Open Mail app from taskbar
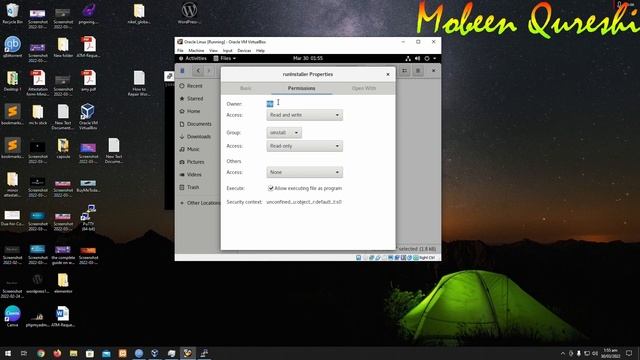The height and width of the screenshot is (360, 640). click(x=106, y=353)
